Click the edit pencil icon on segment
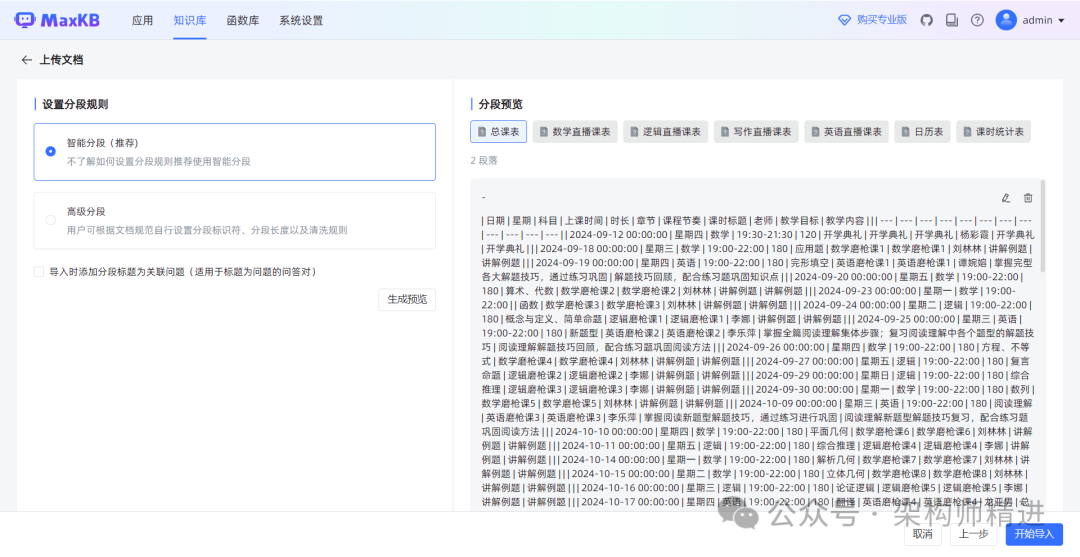The image size is (1080, 557). pos(1006,198)
